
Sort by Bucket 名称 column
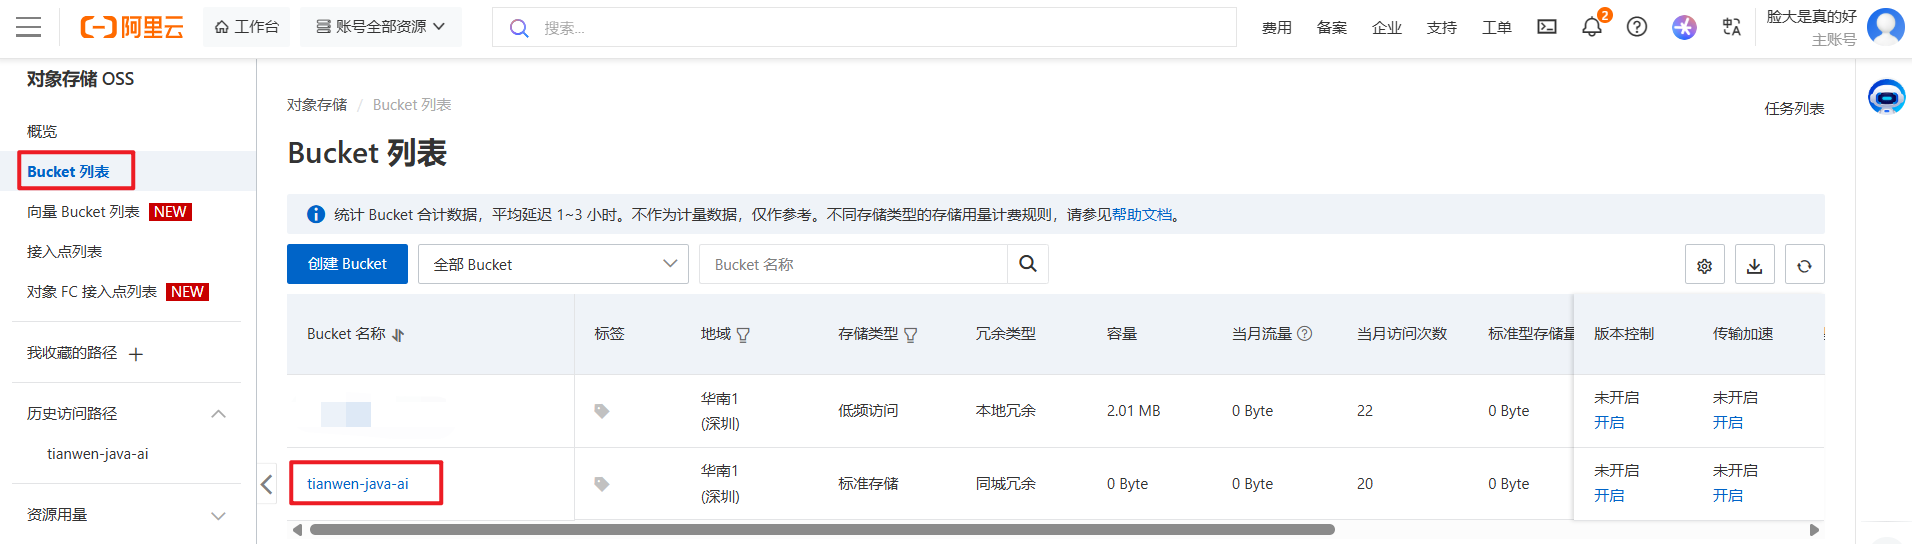[398, 335]
